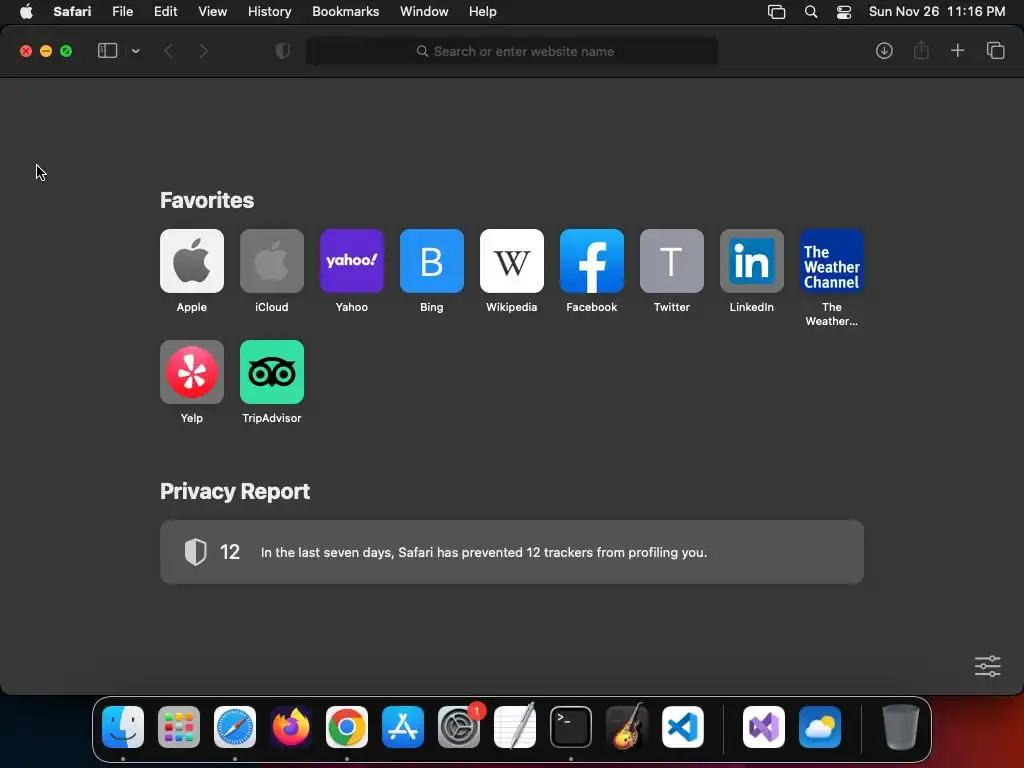1024x768 pixels.
Task: Open the privacy report shield in toolbar
Action: click(283, 51)
